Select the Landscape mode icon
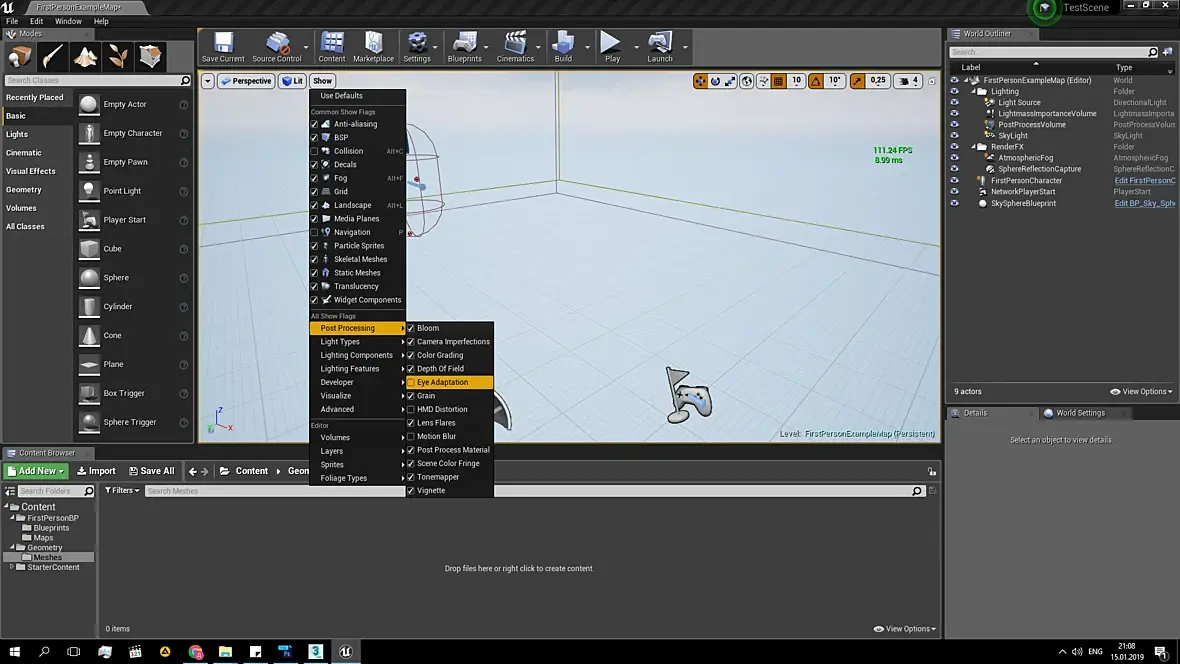The height and width of the screenshot is (664, 1180). pyautogui.click(x=85, y=56)
